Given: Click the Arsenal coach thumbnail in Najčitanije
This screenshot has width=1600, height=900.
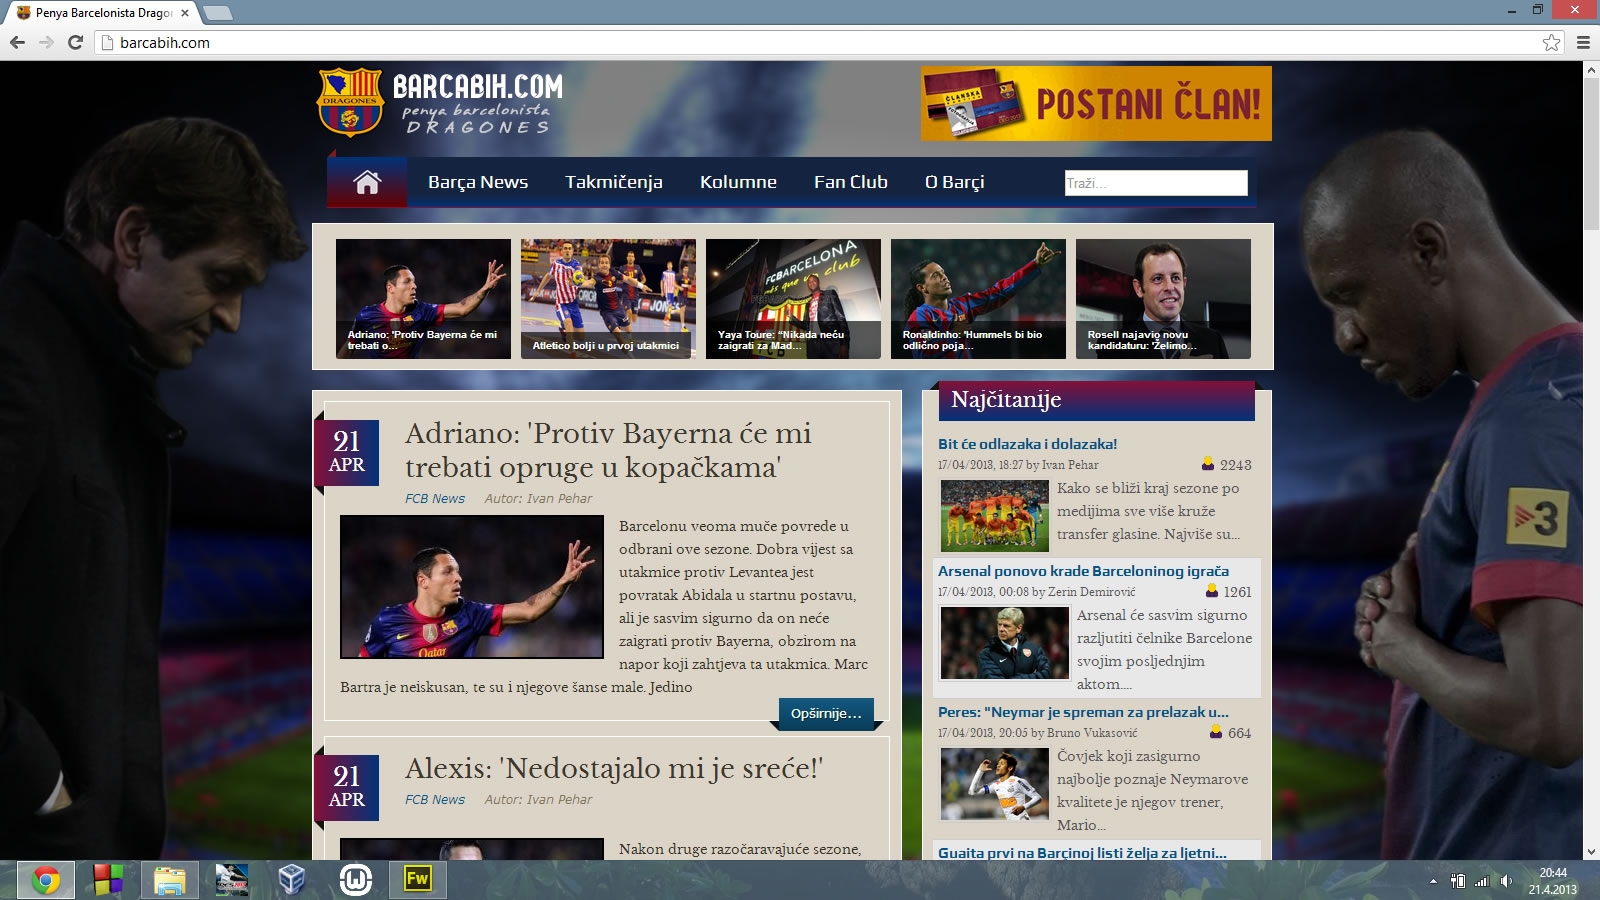Looking at the screenshot, I should coord(1005,643).
